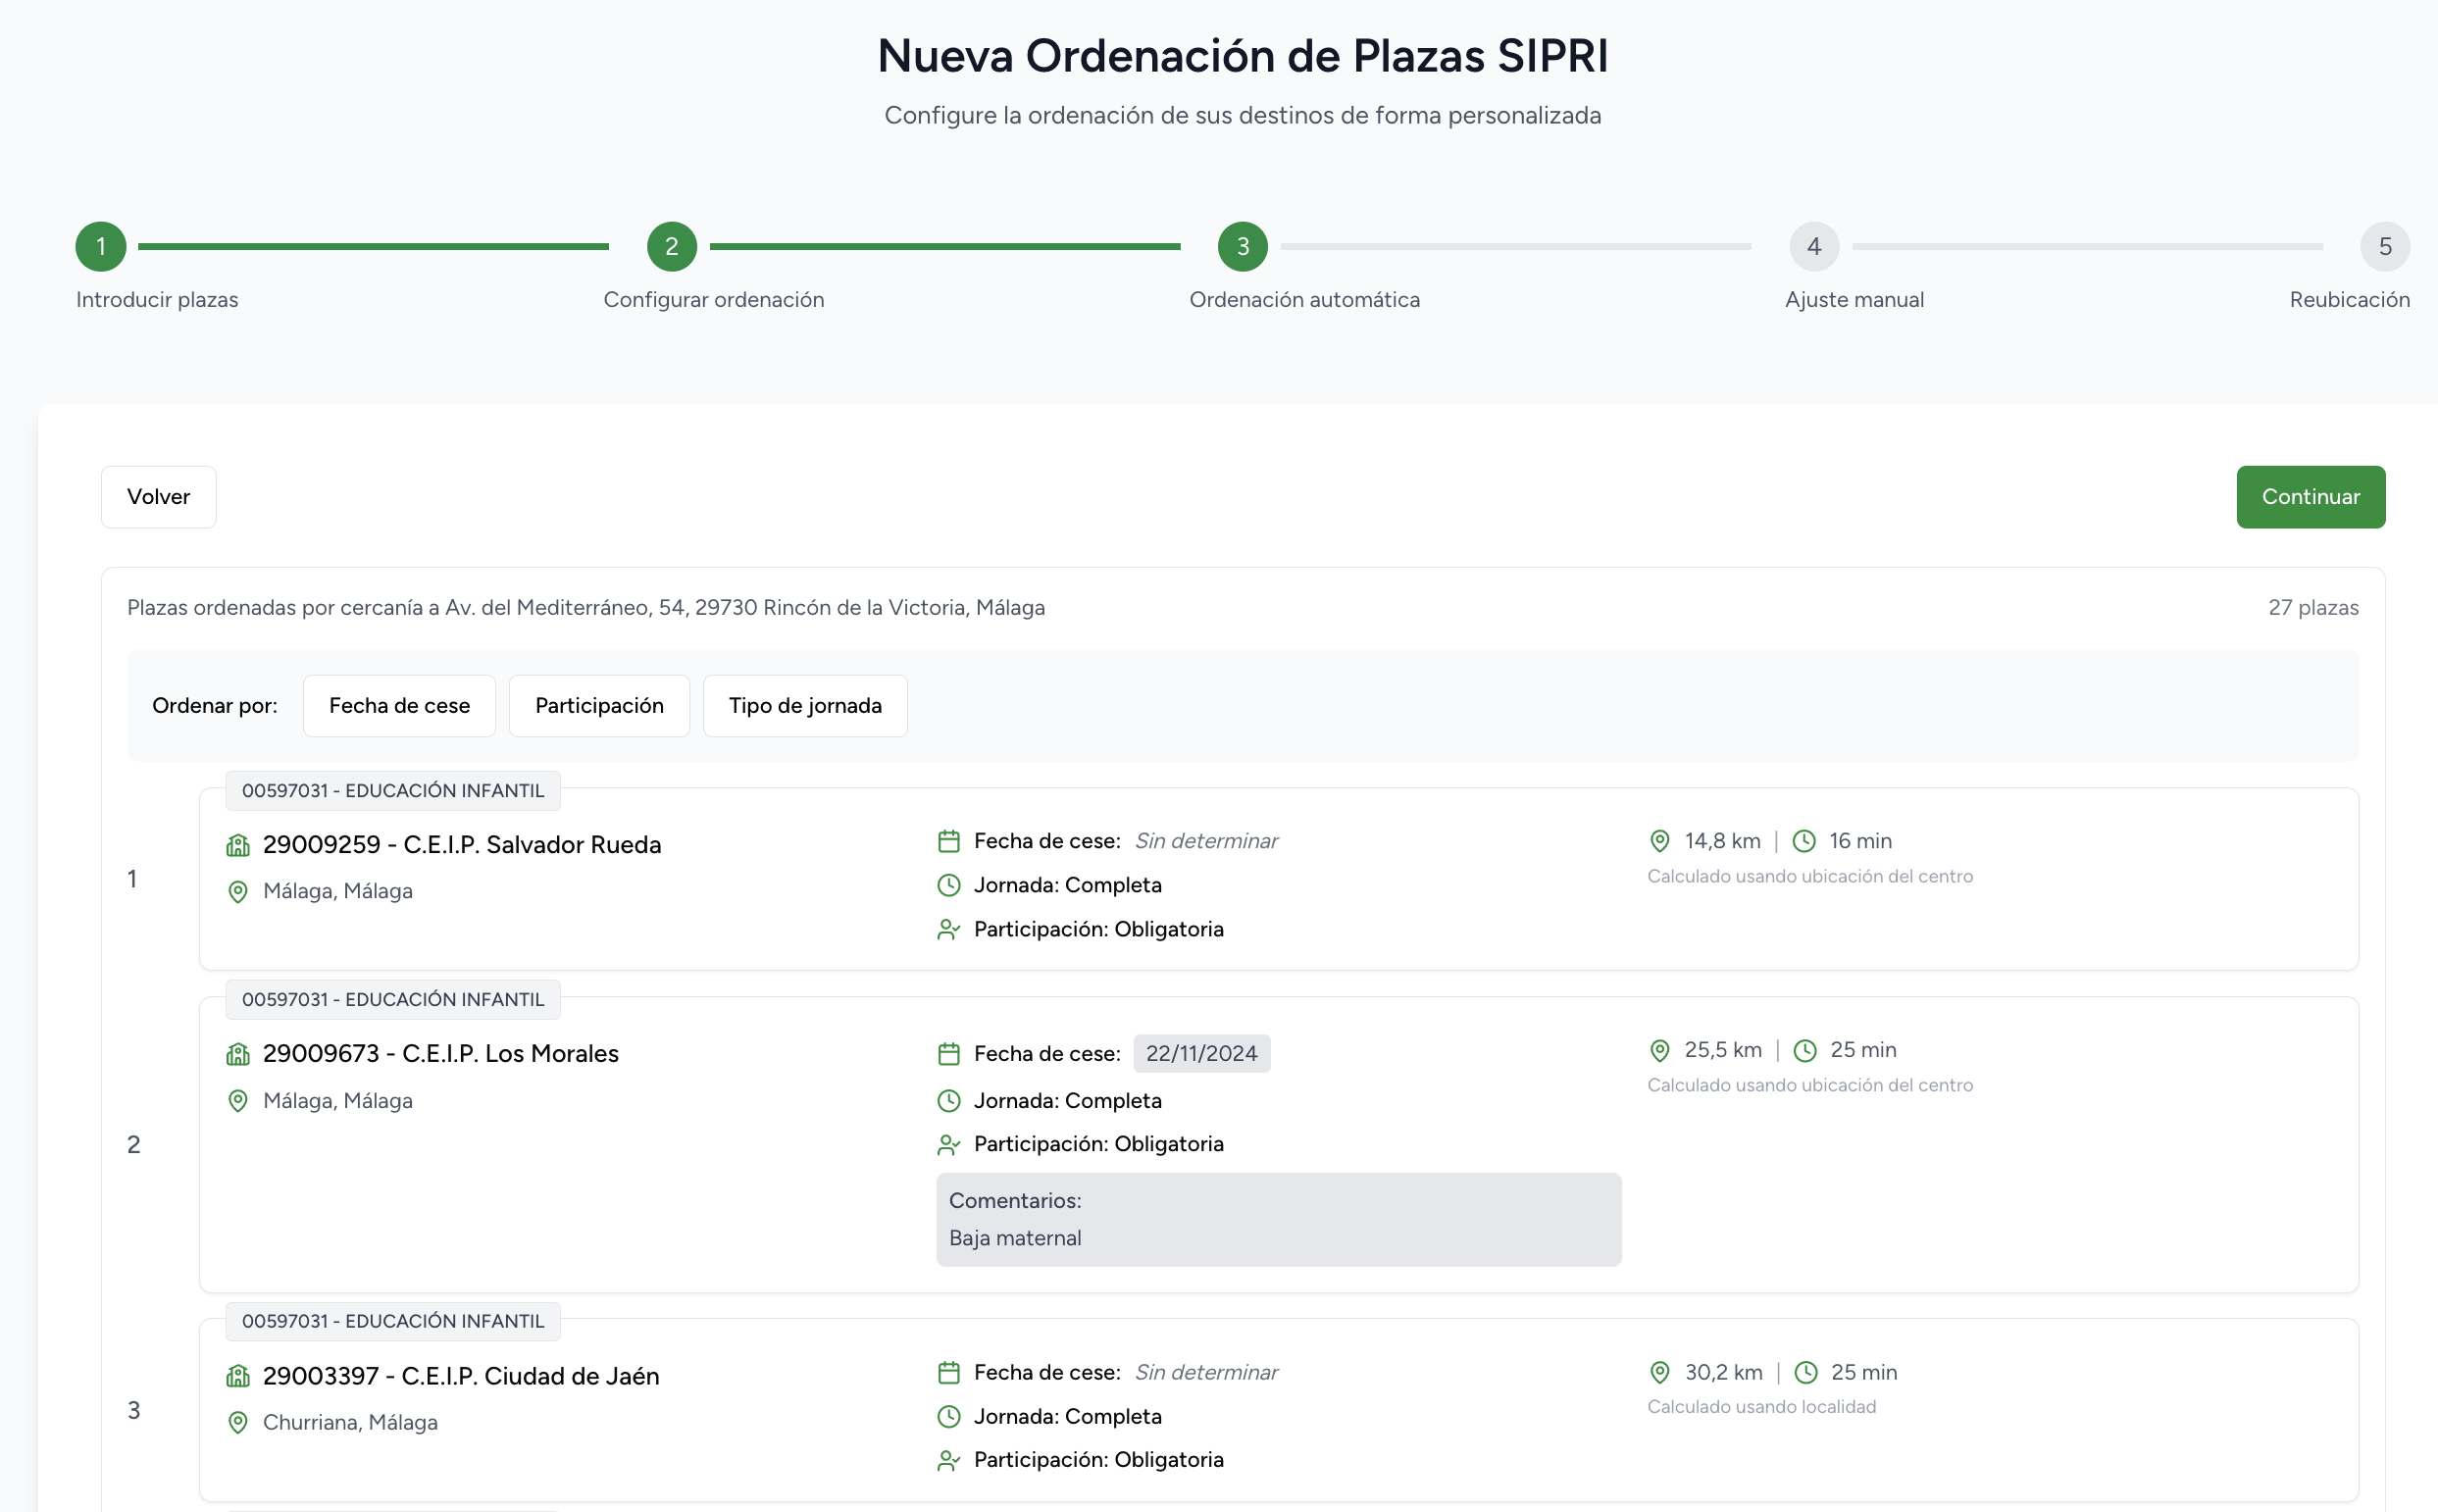Image resolution: width=2438 pixels, height=1512 pixels.
Task: Click Participación person icon in Salvador Rueda card
Action: (949, 930)
